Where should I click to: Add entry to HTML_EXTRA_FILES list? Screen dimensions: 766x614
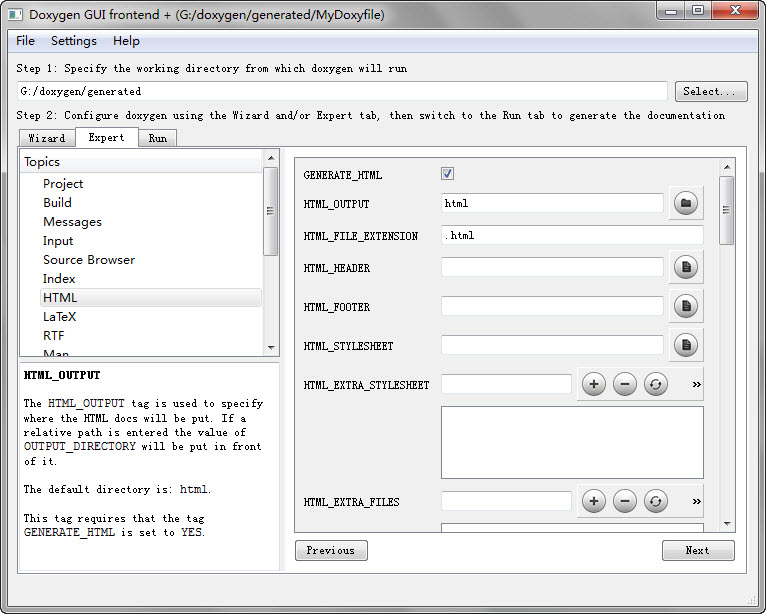pos(594,501)
